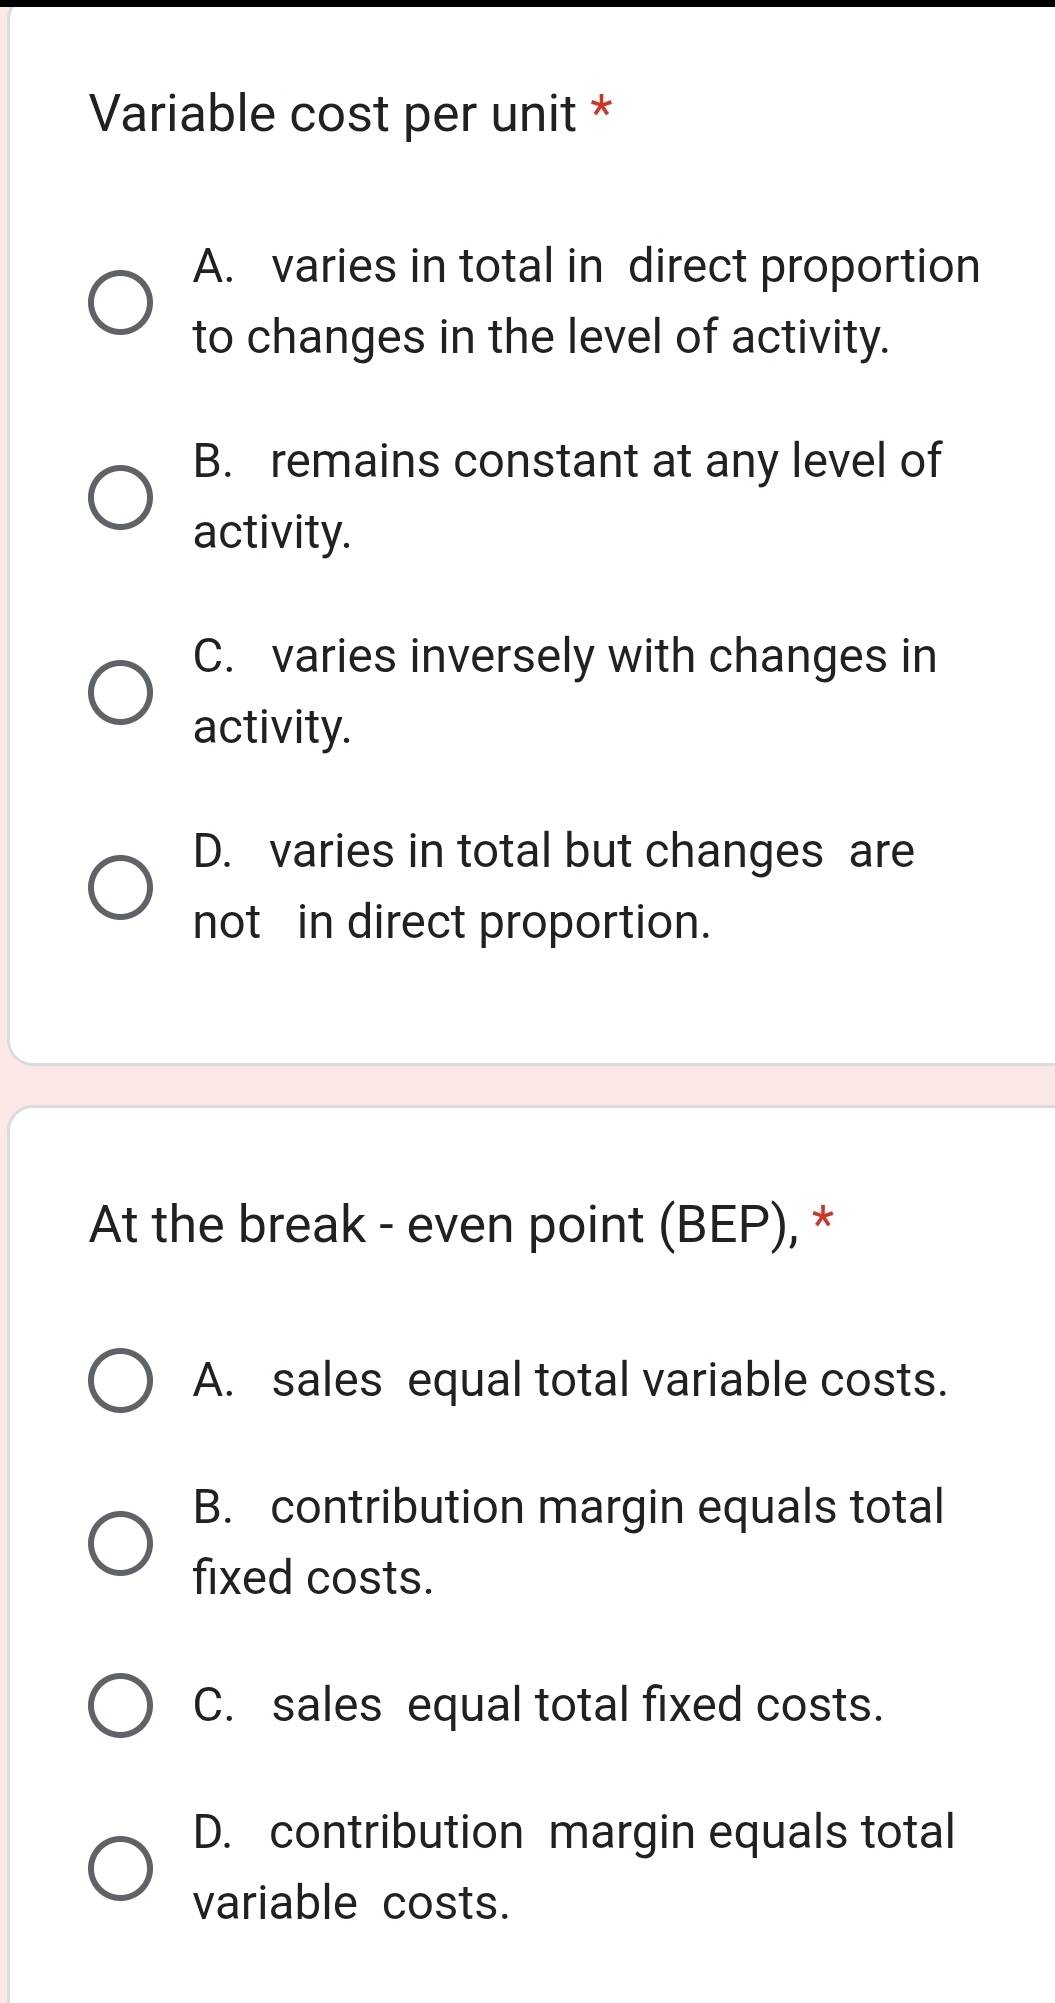This screenshot has width=1055, height=2003.
Task: Choose radio circle for 'remains constant at any level'
Action: tap(121, 497)
